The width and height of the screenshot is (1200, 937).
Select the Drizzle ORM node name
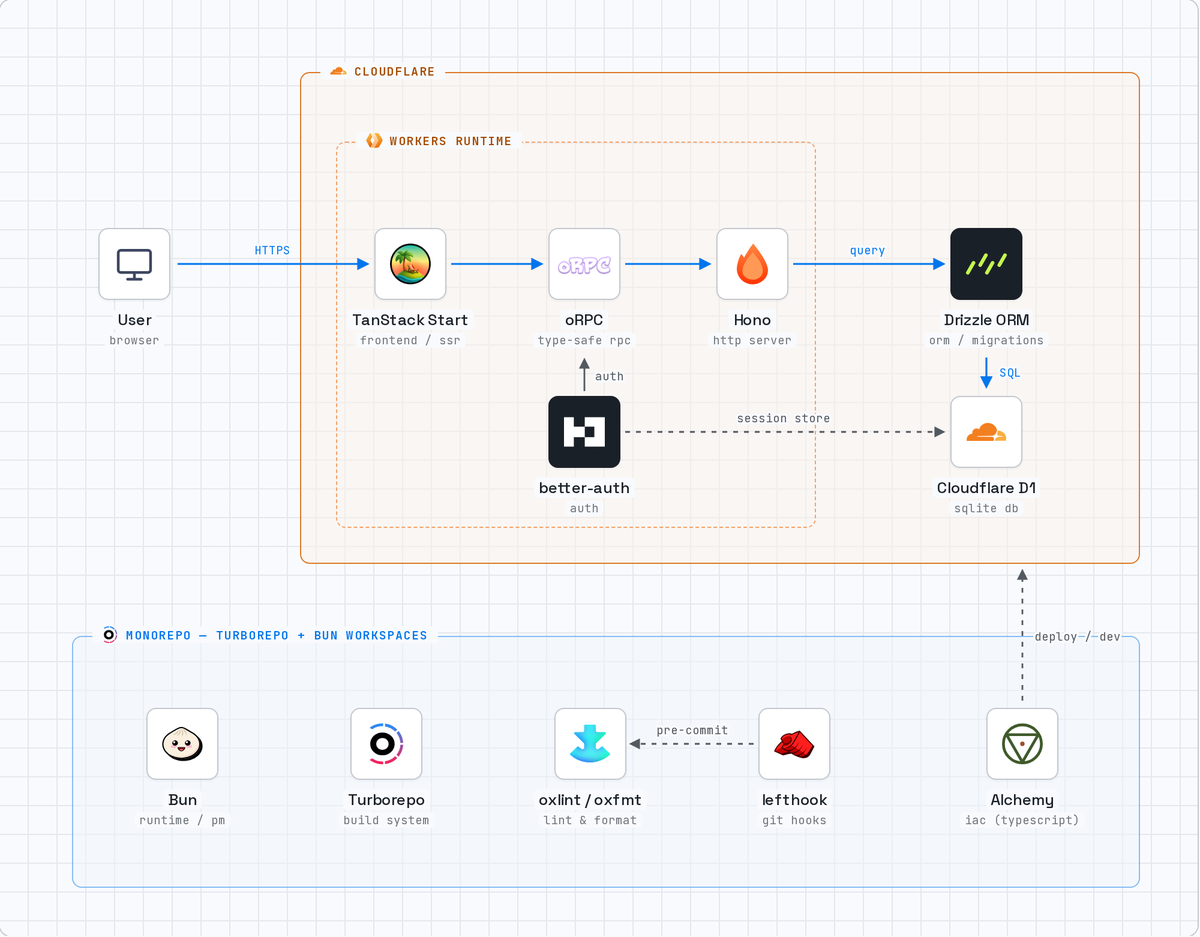[986, 320]
